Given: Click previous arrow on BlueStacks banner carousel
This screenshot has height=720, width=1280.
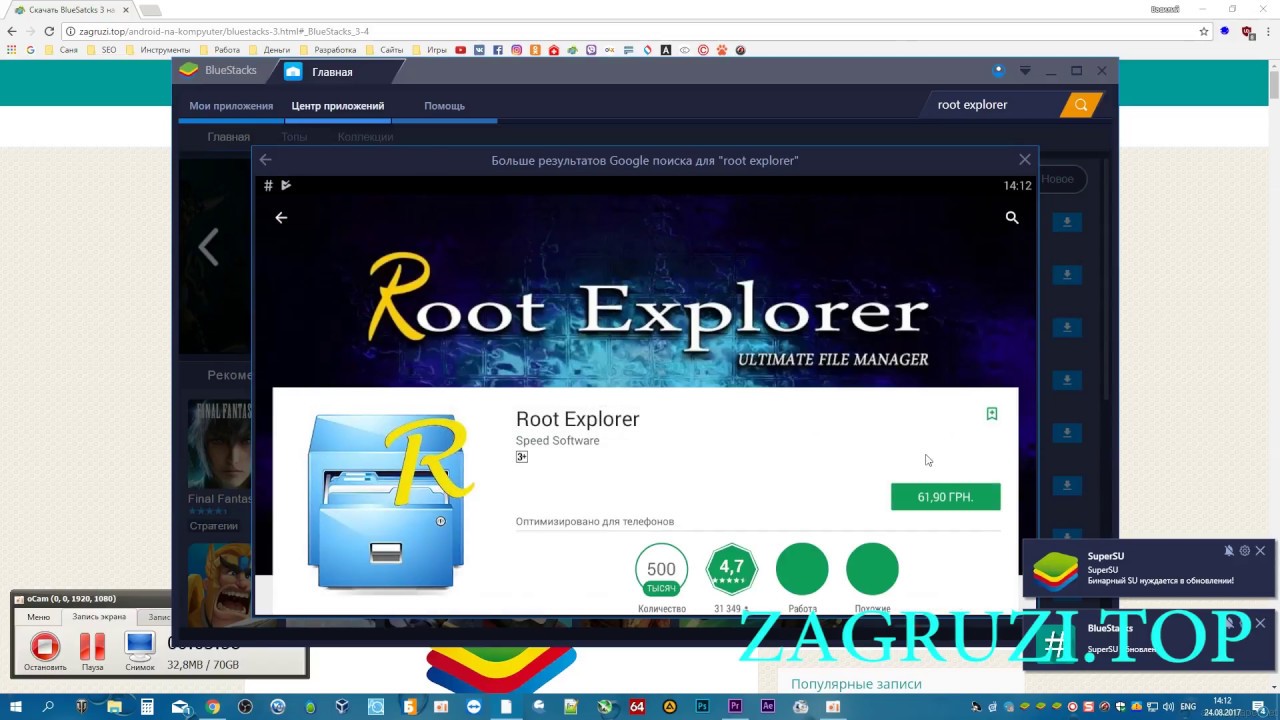Looking at the screenshot, I should 208,247.
